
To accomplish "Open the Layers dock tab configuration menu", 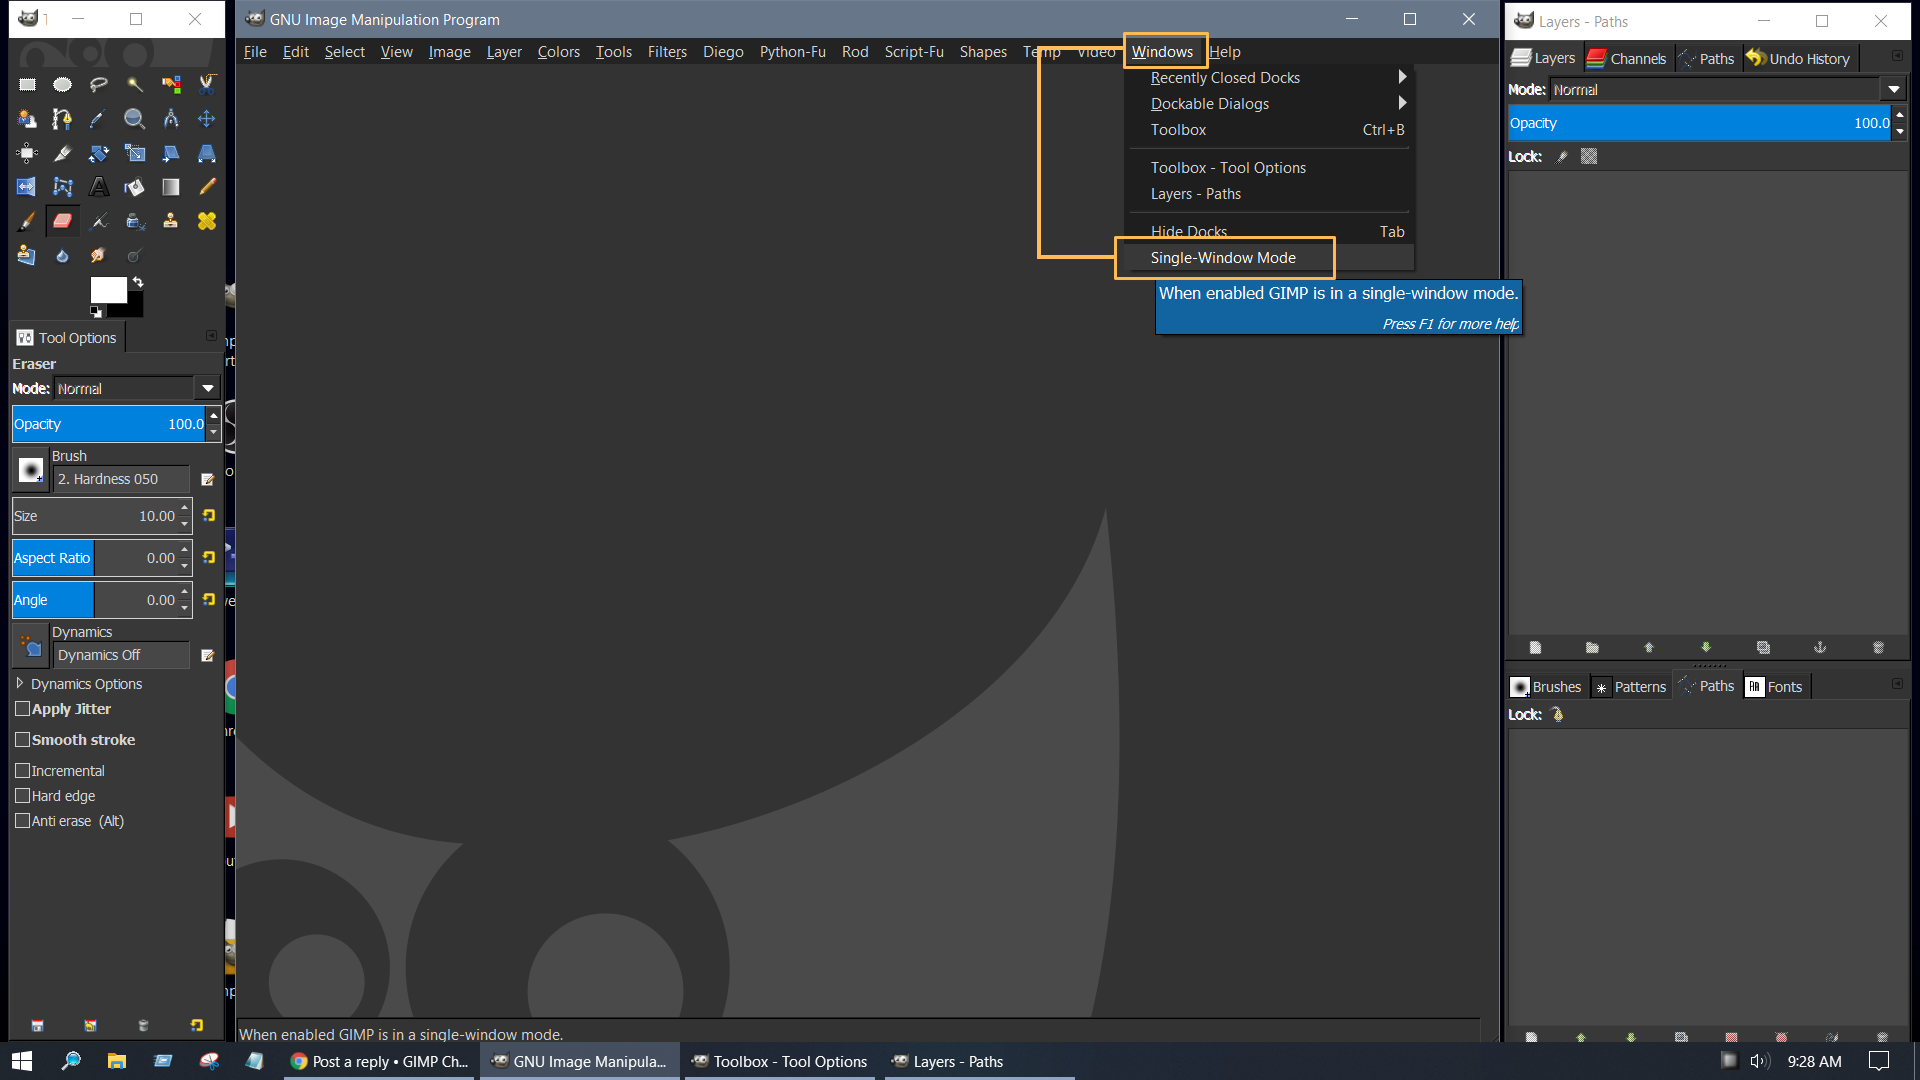I will (1897, 56).
